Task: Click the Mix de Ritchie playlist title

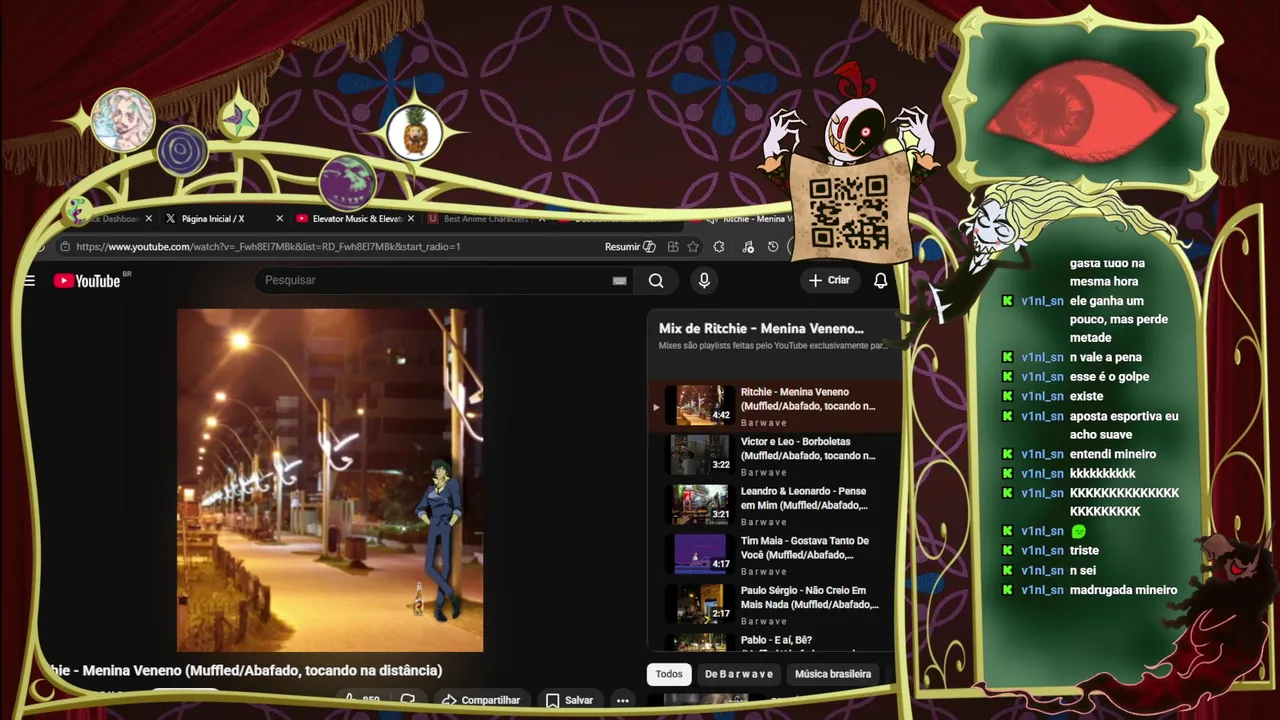Action: (761, 328)
